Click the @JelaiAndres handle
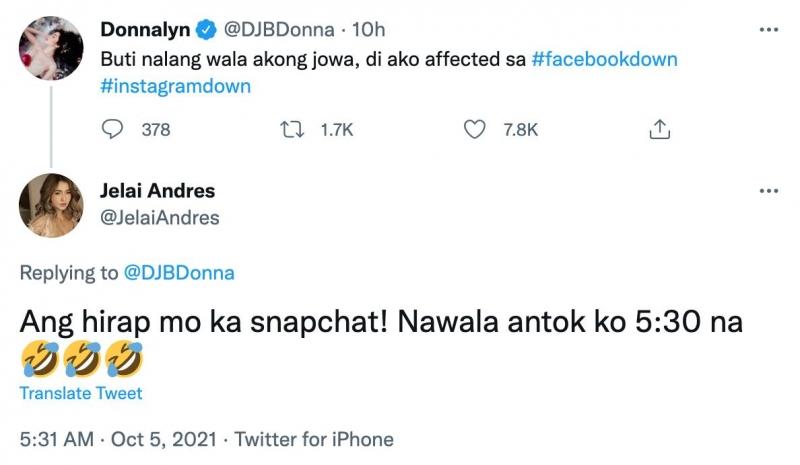The width and height of the screenshot is (800, 465). tap(160, 217)
